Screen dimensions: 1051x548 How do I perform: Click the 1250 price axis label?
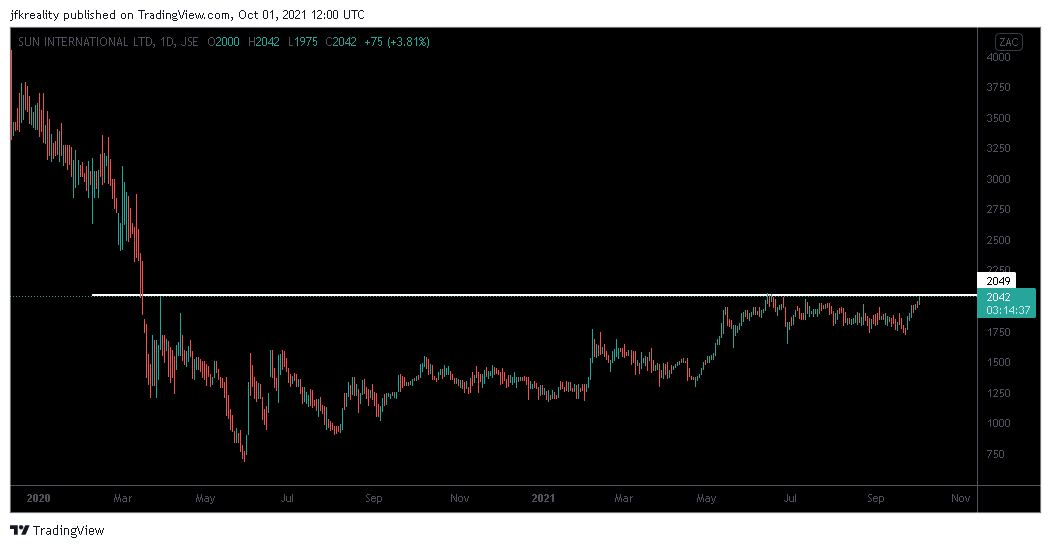(x=998, y=393)
